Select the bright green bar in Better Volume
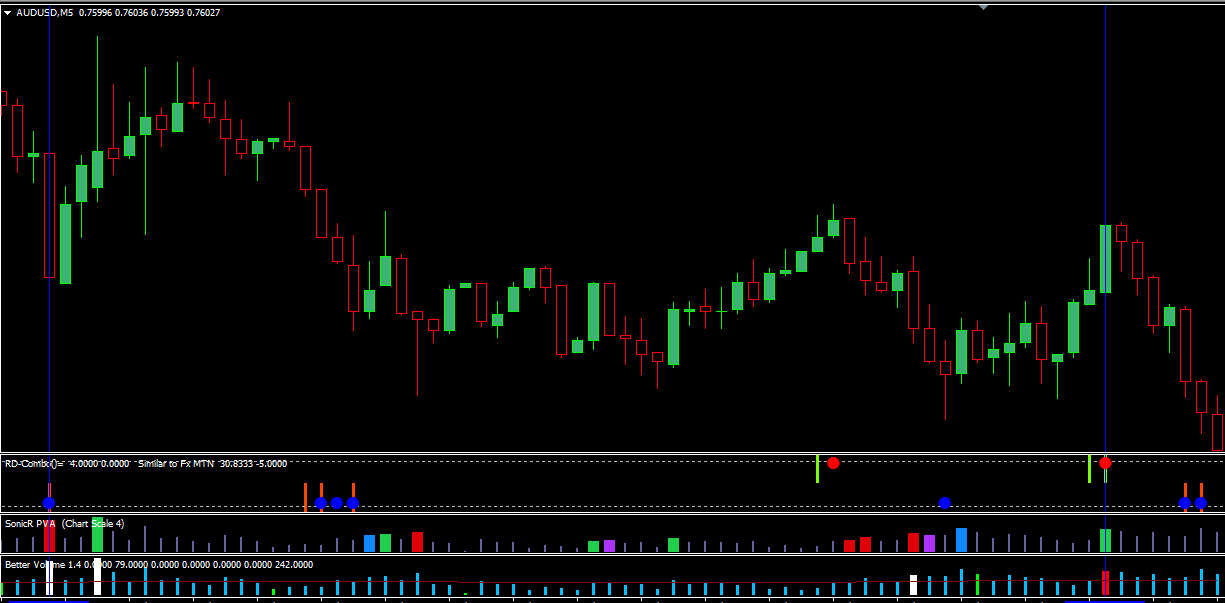The image size is (1225, 603). (977, 585)
